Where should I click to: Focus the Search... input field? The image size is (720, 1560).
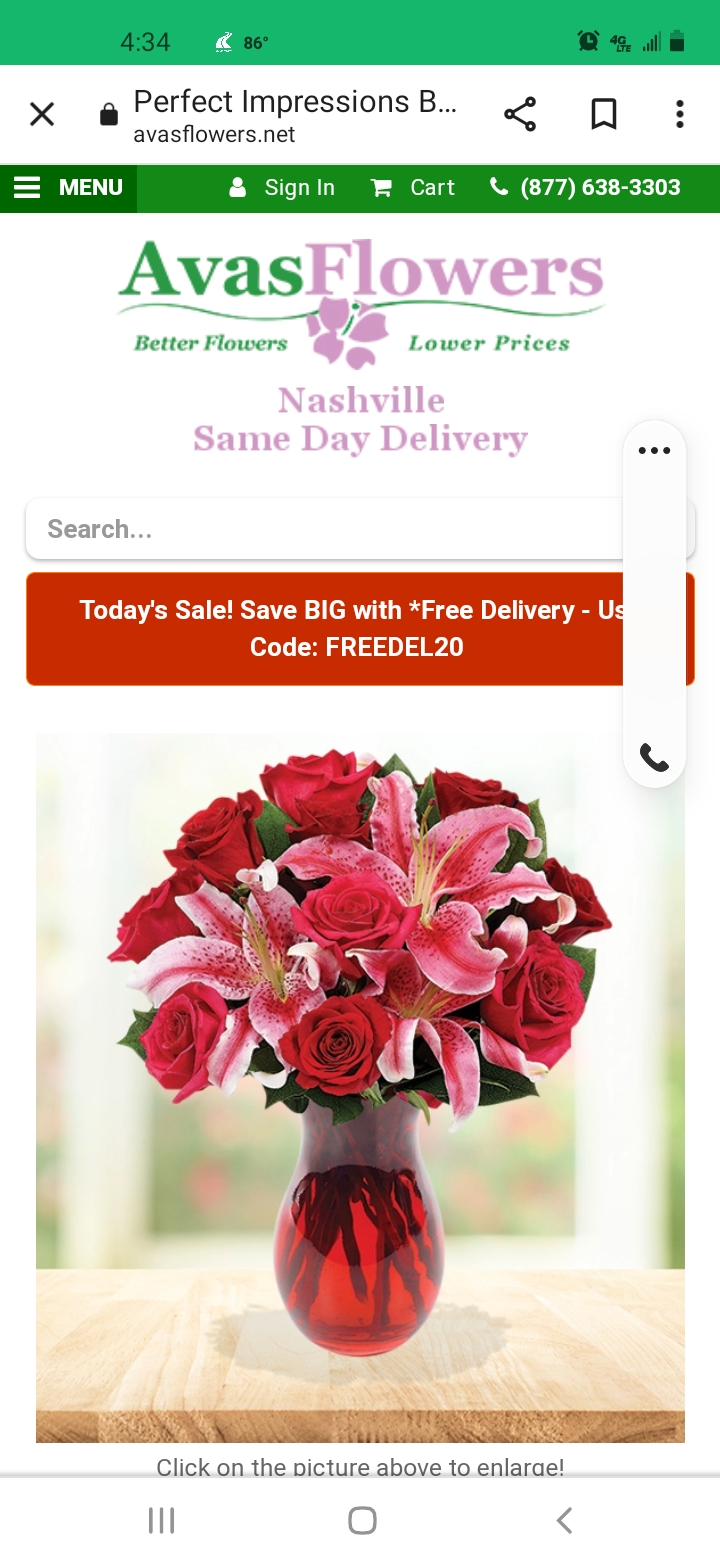325,529
